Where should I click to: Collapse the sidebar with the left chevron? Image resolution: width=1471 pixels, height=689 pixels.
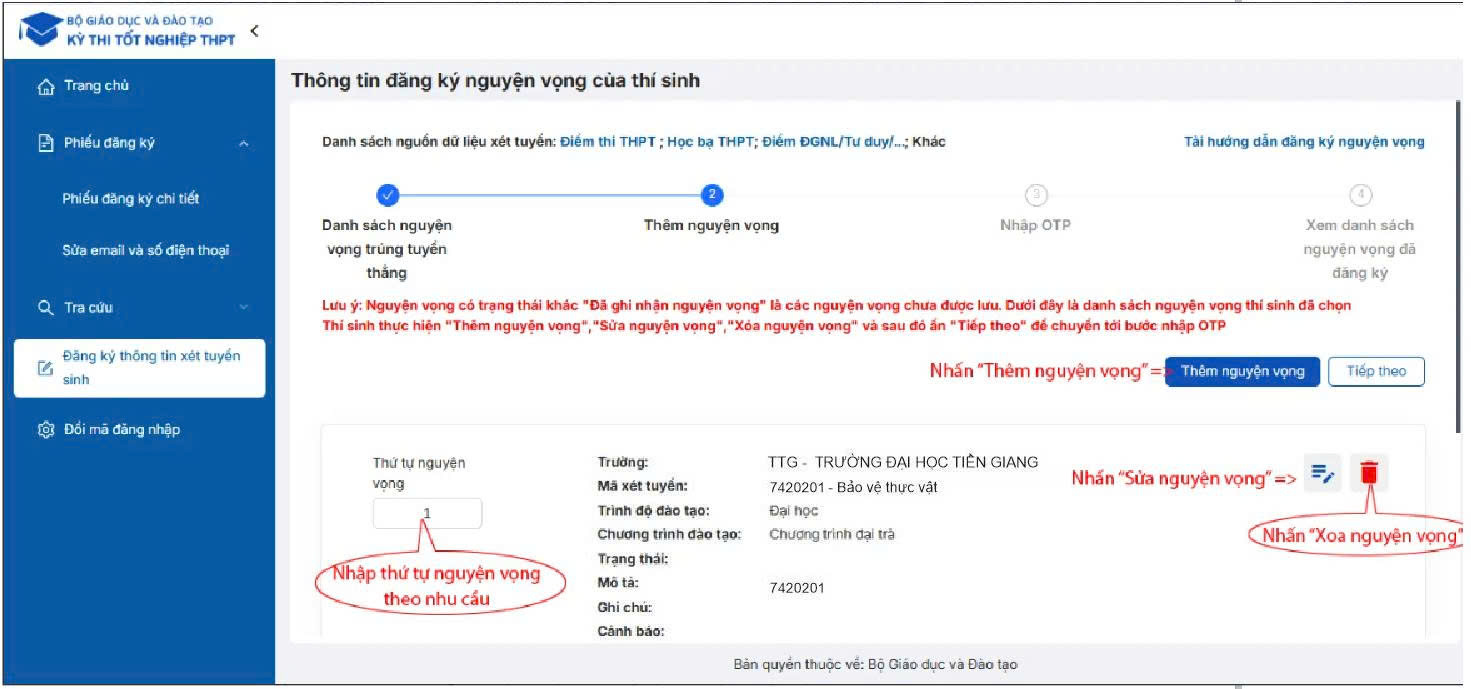tap(254, 31)
